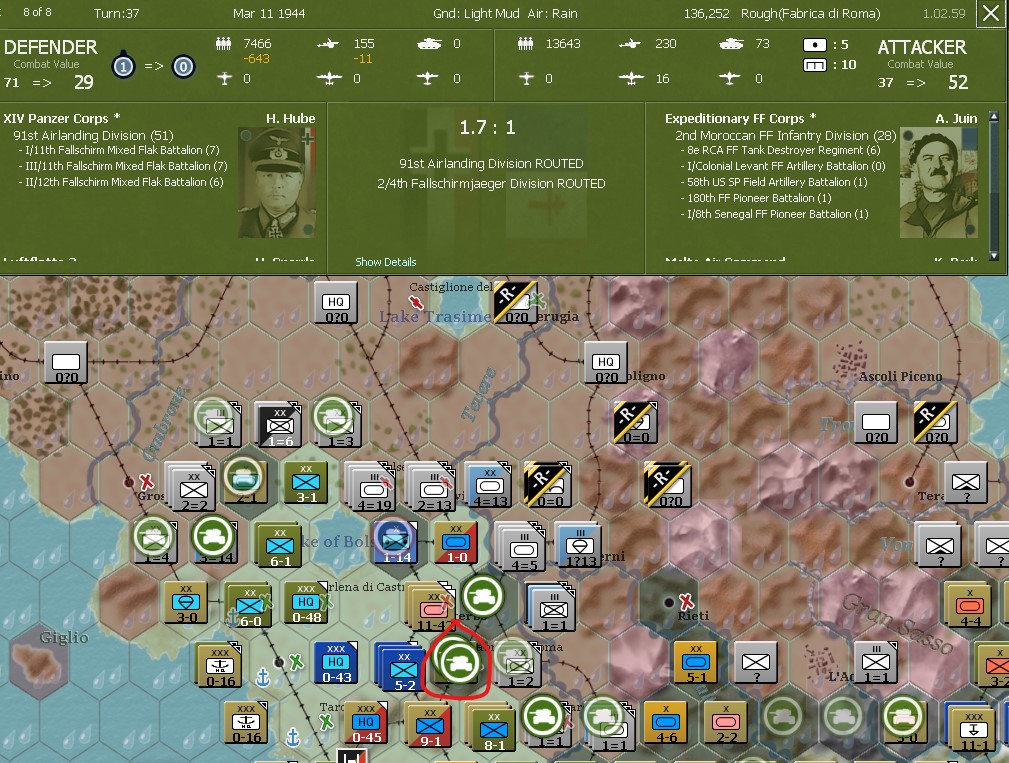
Task: Select German 2=2 infantry division stack
Action: pos(191,487)
